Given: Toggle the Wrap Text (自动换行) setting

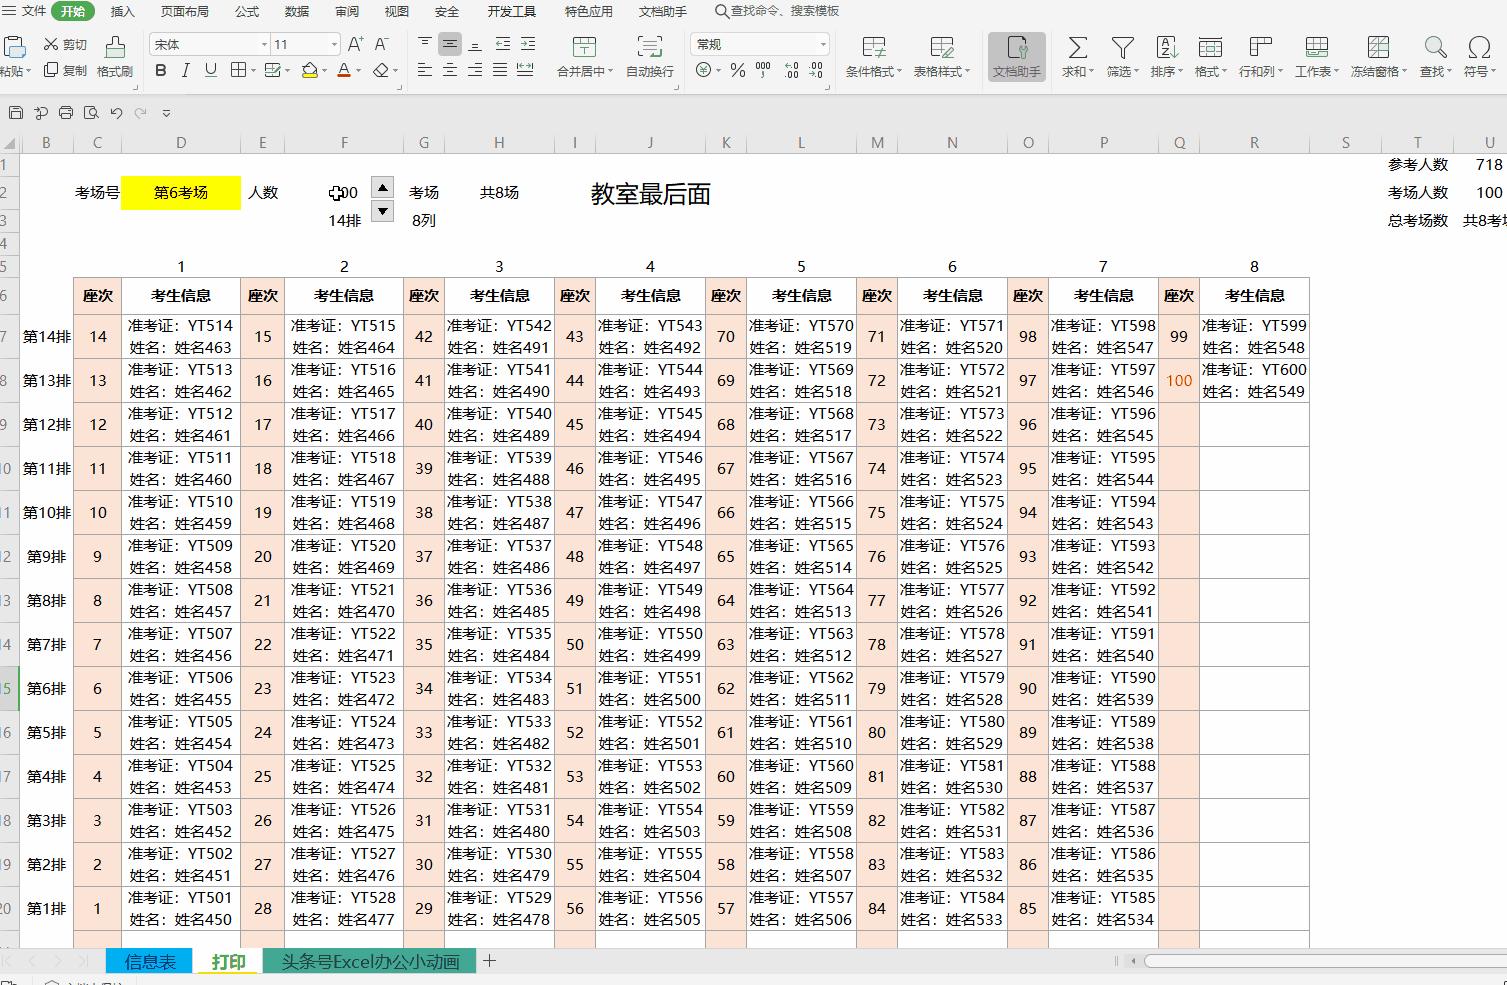Looking at the screenshot, I should [x=649, y=57].
